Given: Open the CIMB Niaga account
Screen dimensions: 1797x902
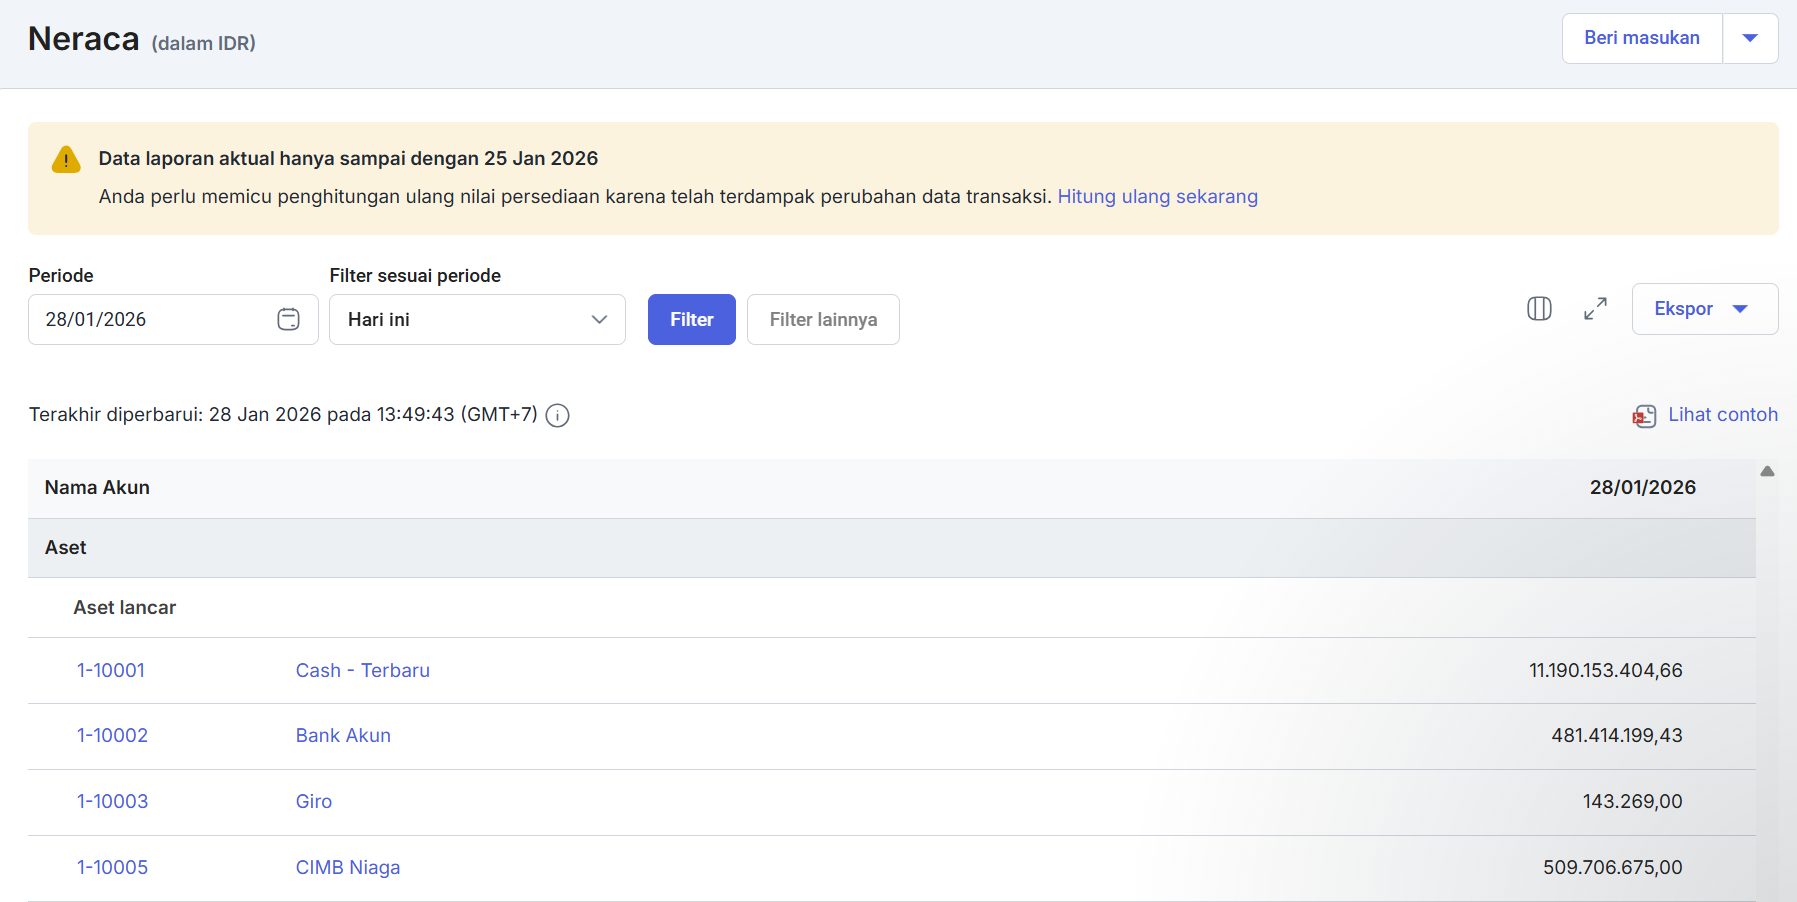Looking at the screenshot, I should click(347, 868).
